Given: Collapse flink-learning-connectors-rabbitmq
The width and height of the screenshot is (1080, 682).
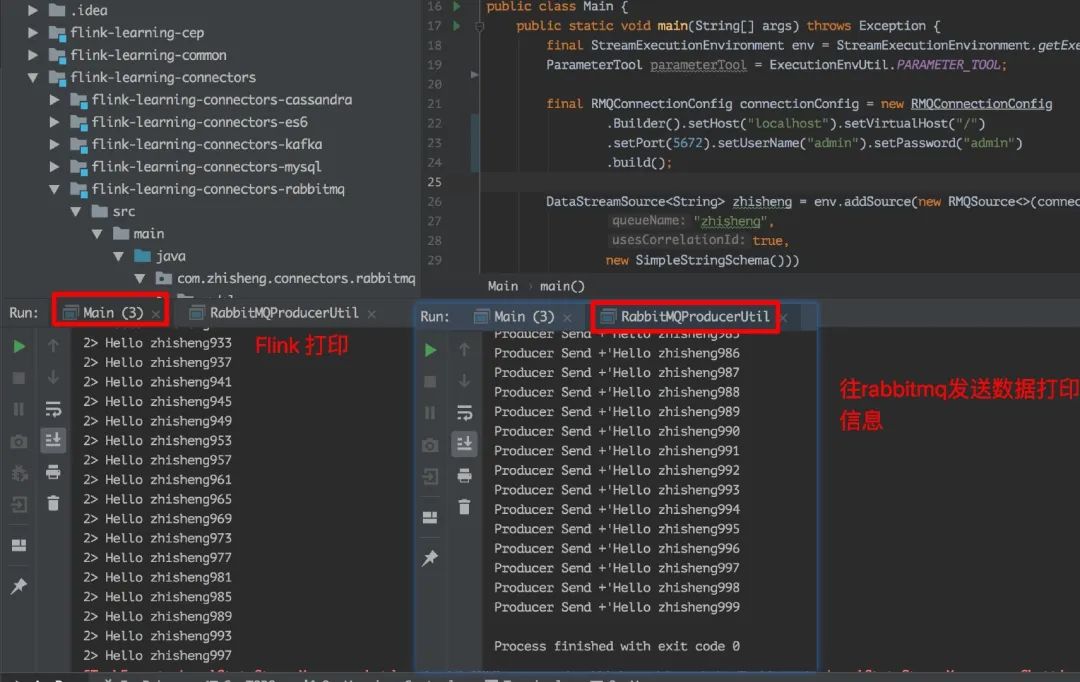Looking at the screenshot, I should [x=54, y=189].
